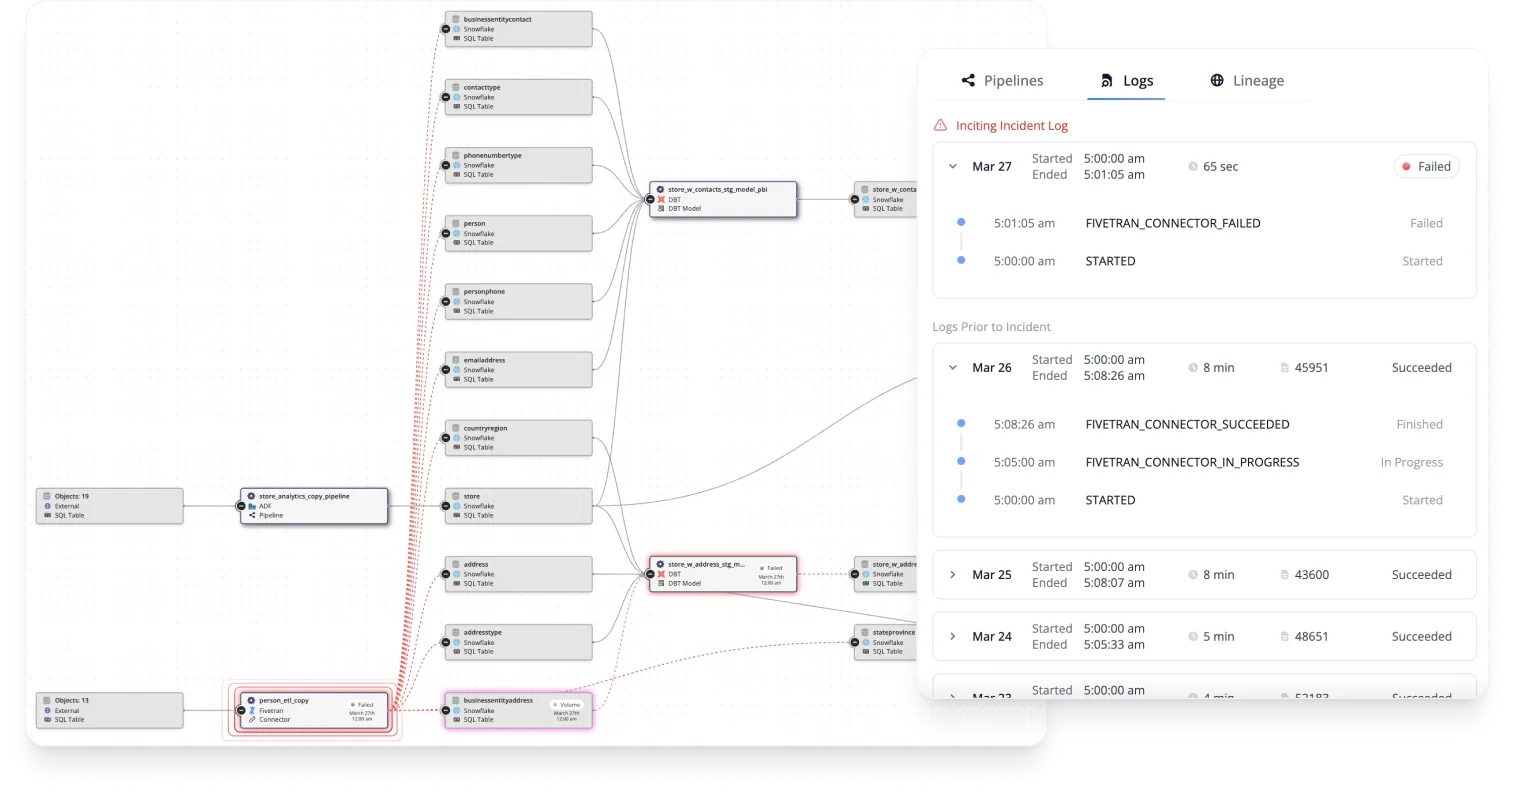Click the DBT Model icon on store_w_contacts_stg_model_pbi
The width and height of the screenshot is (1514, 797).
[661, 209]
